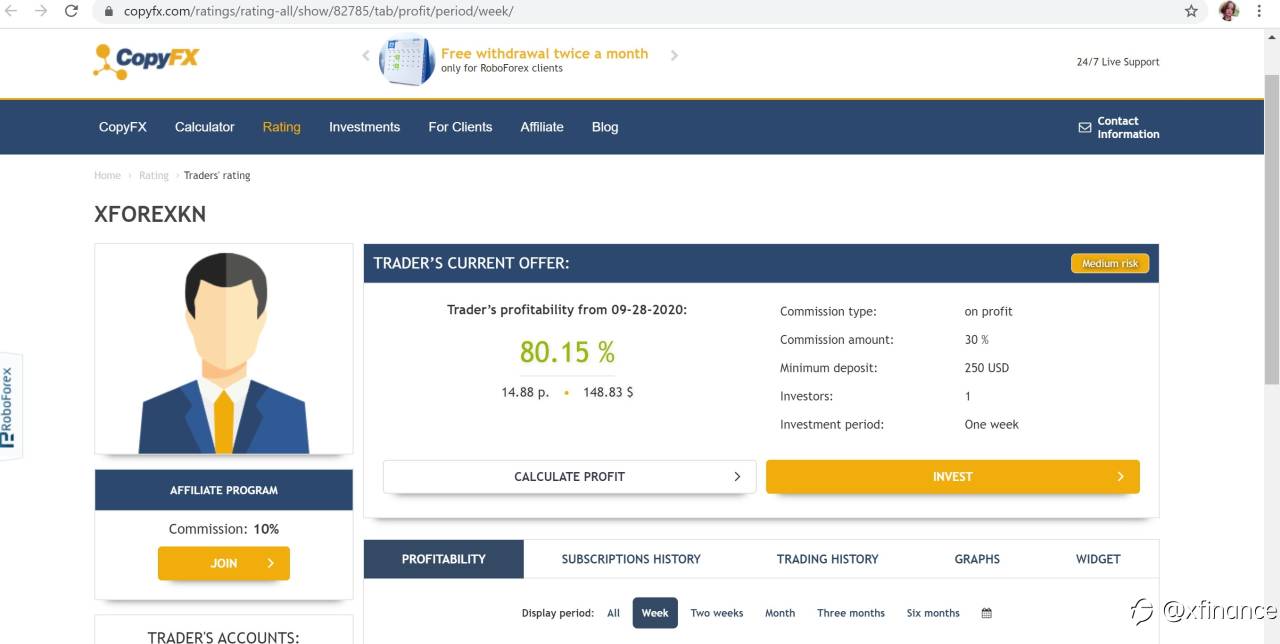The image size is (1280, 644).
Task: Open the Subscriptions History tab
Action: (631, 559)
